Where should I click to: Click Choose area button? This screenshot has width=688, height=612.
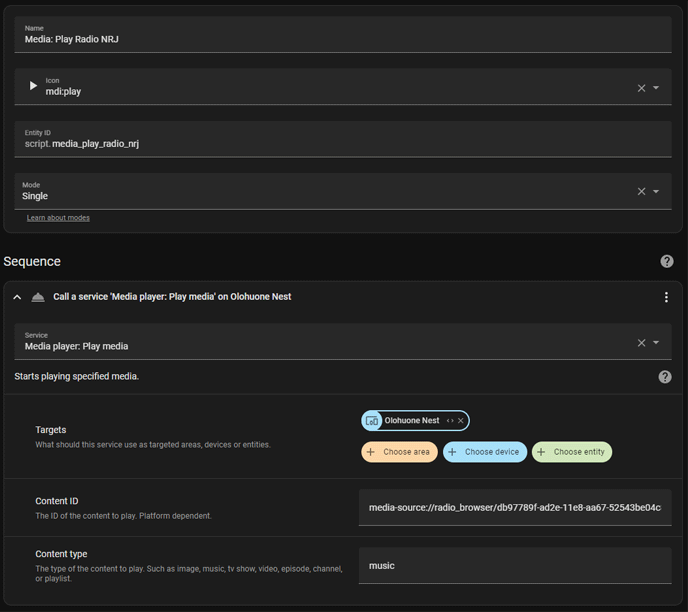[x=399, y=452]
